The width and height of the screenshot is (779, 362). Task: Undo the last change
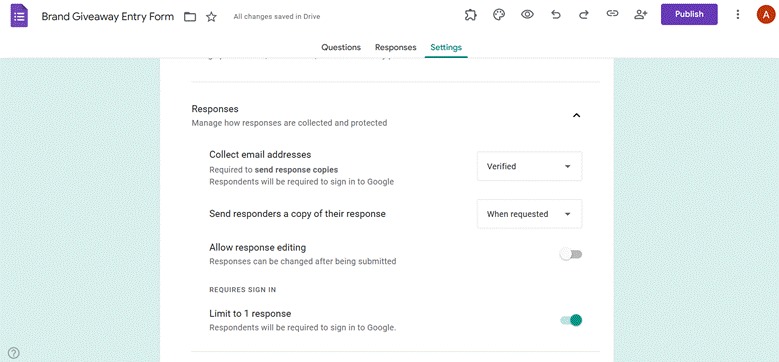556,15
